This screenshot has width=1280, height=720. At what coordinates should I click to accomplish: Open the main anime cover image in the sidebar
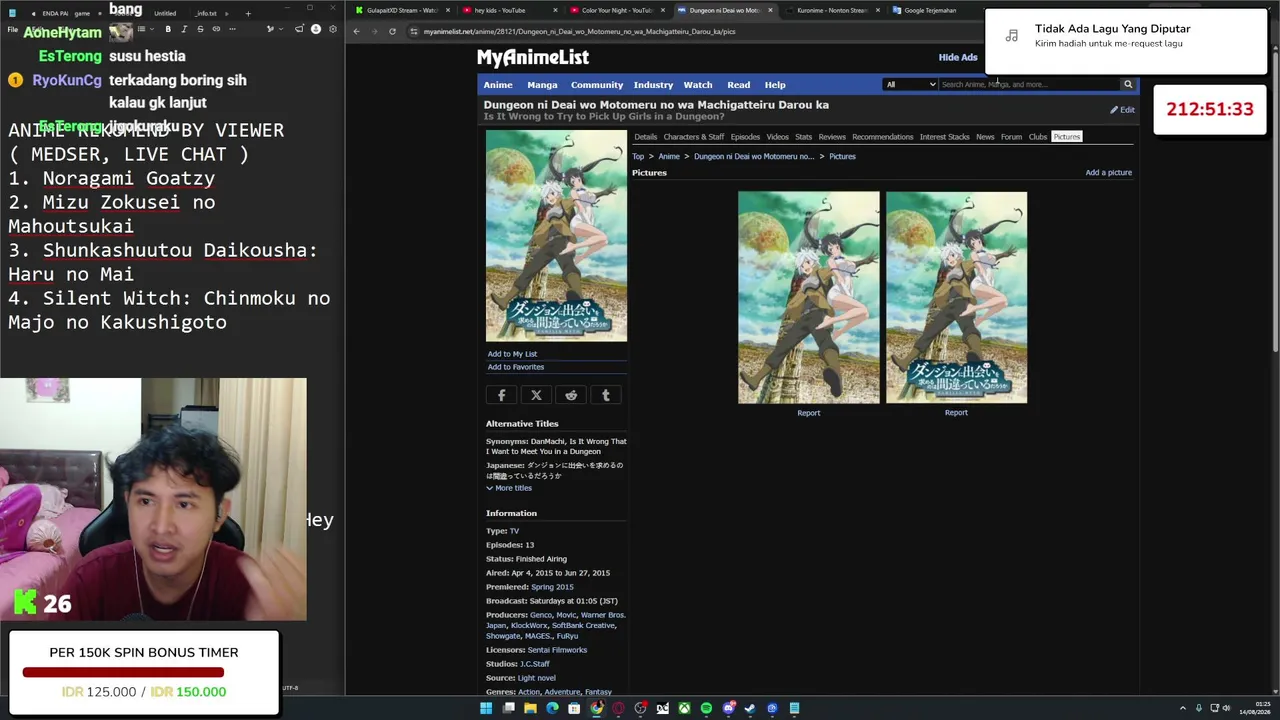coord(556,236)
